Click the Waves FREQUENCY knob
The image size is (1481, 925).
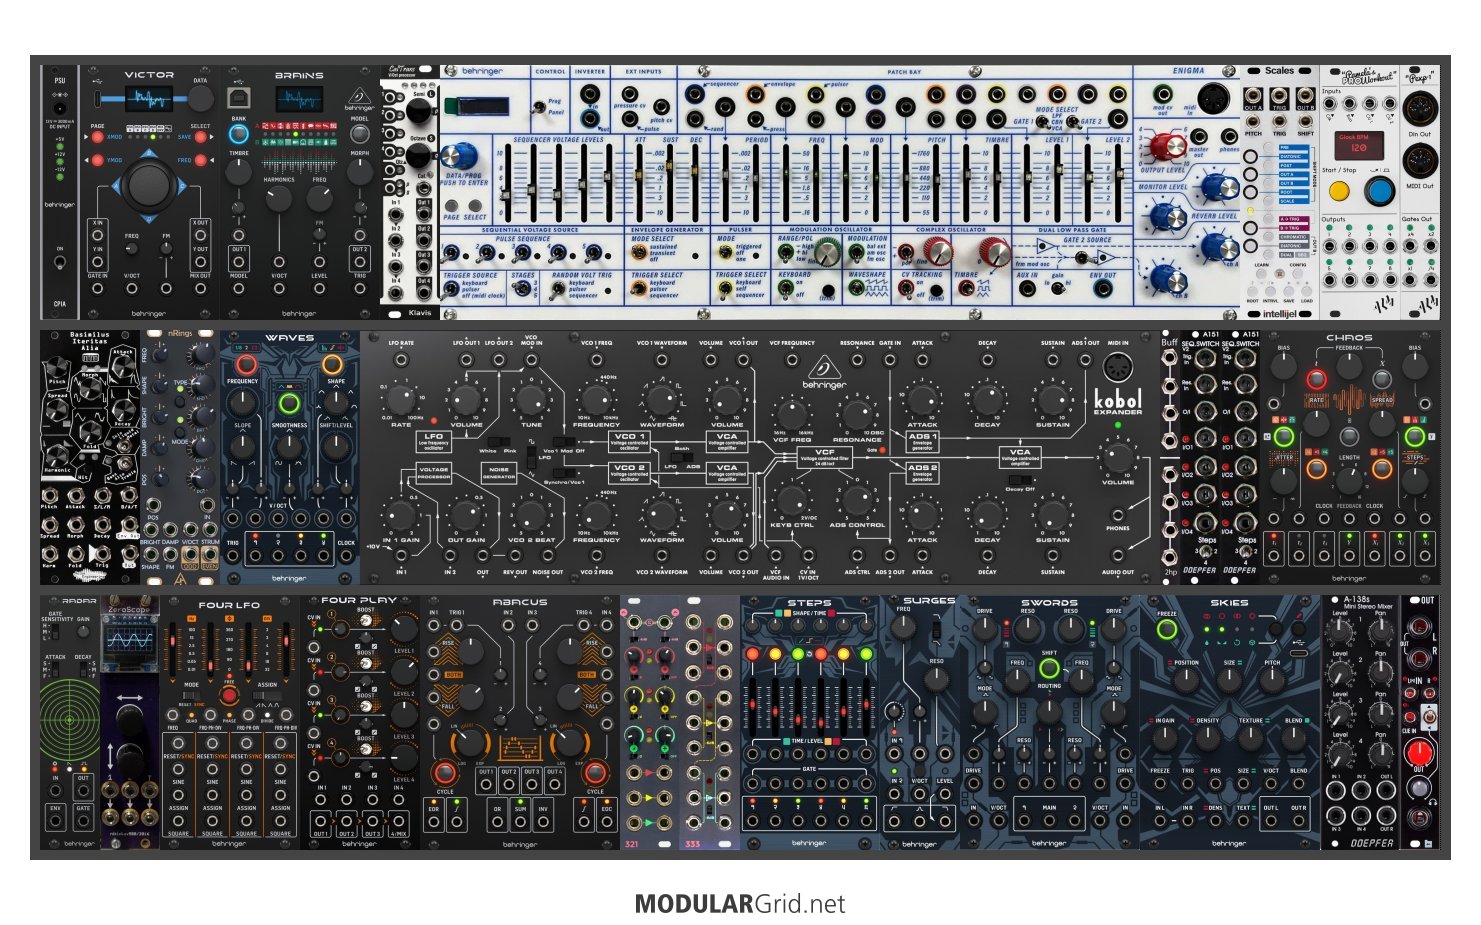(243, 401)
